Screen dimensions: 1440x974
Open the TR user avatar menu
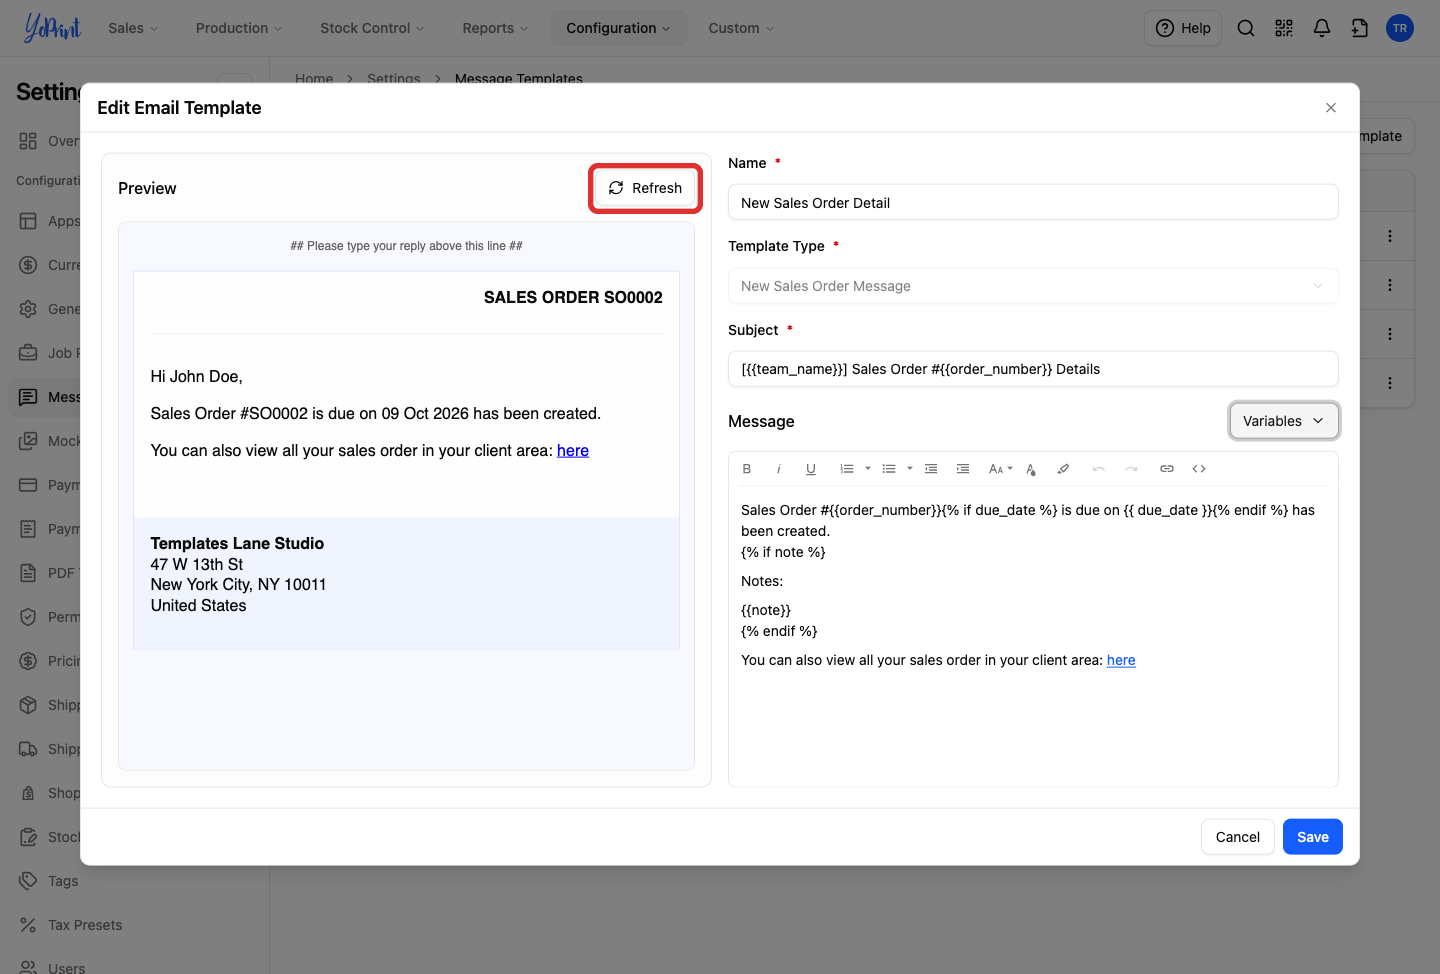[x=1400, y=28]
